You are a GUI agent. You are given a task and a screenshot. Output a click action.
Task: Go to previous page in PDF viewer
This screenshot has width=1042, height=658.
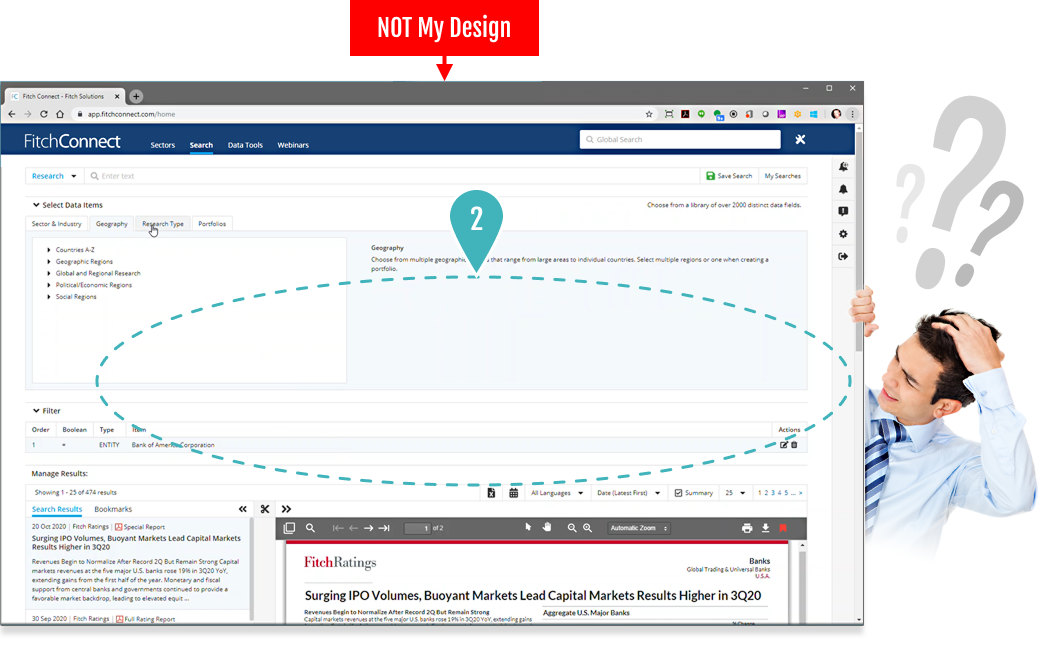pyautogui.click(x=353, y=528)
